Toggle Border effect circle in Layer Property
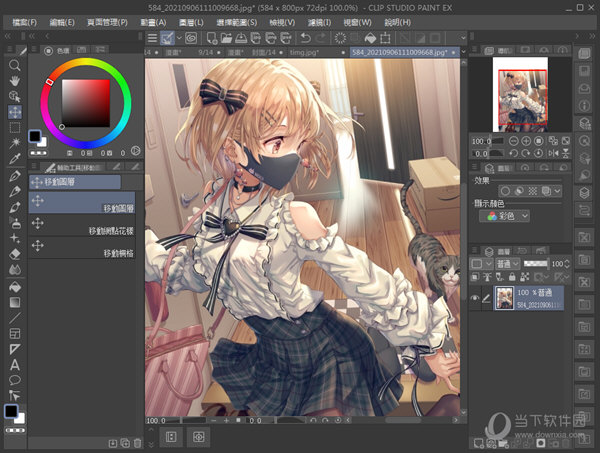Screen dimensions: 600x453 [505, 191]
